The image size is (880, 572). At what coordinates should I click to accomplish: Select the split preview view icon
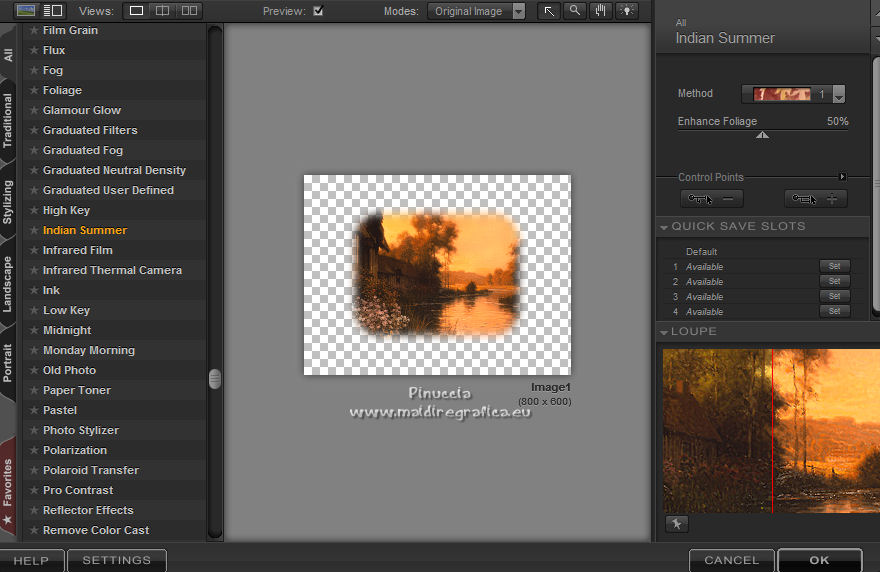pyautogui.click(x=162, y=11)
